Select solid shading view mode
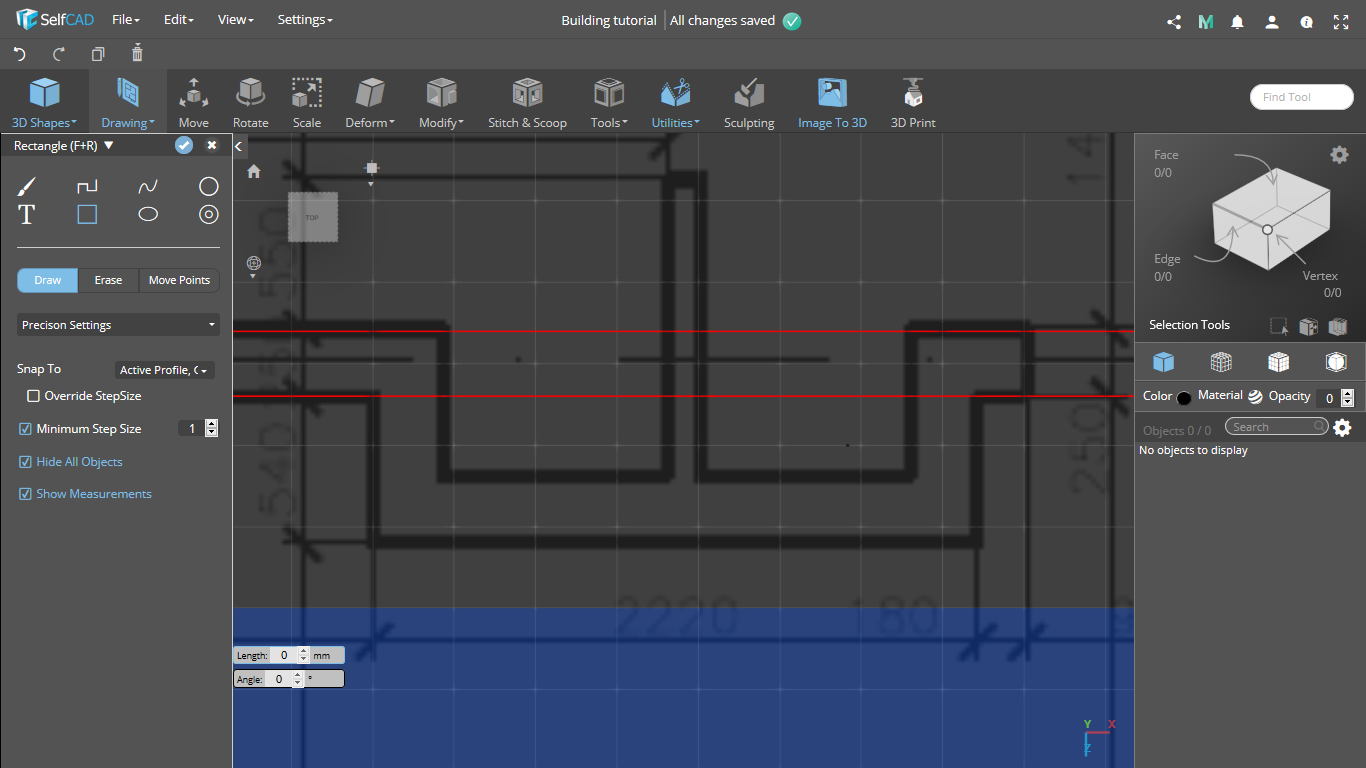Image resolution: width=1366 pixels, height=768 pixels. 1163,362
